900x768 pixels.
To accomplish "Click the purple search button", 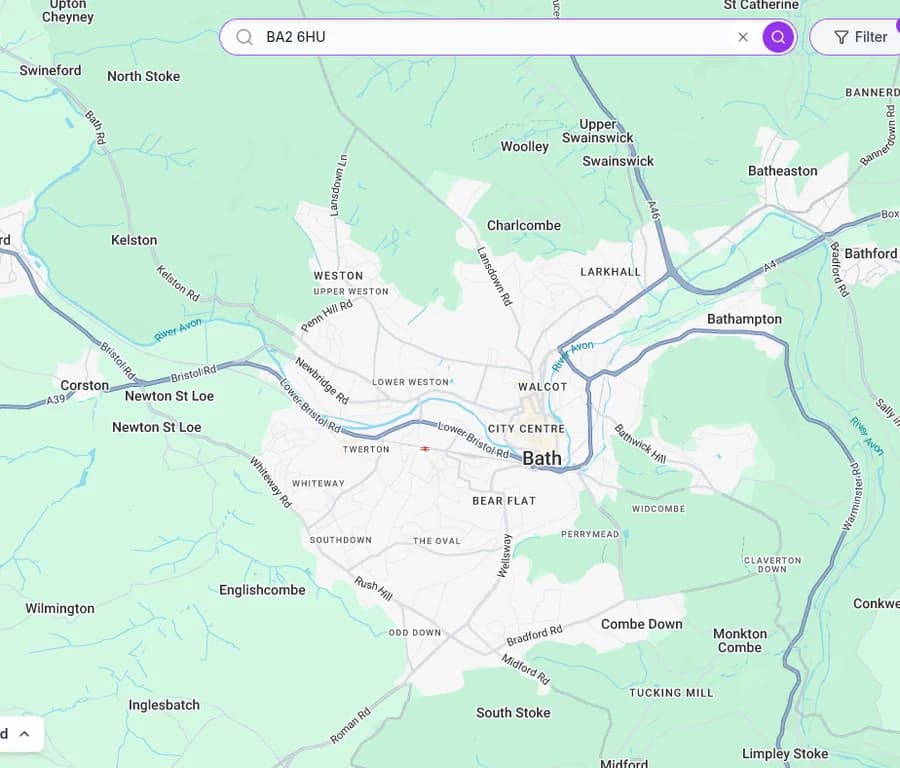I will [778, 37].
